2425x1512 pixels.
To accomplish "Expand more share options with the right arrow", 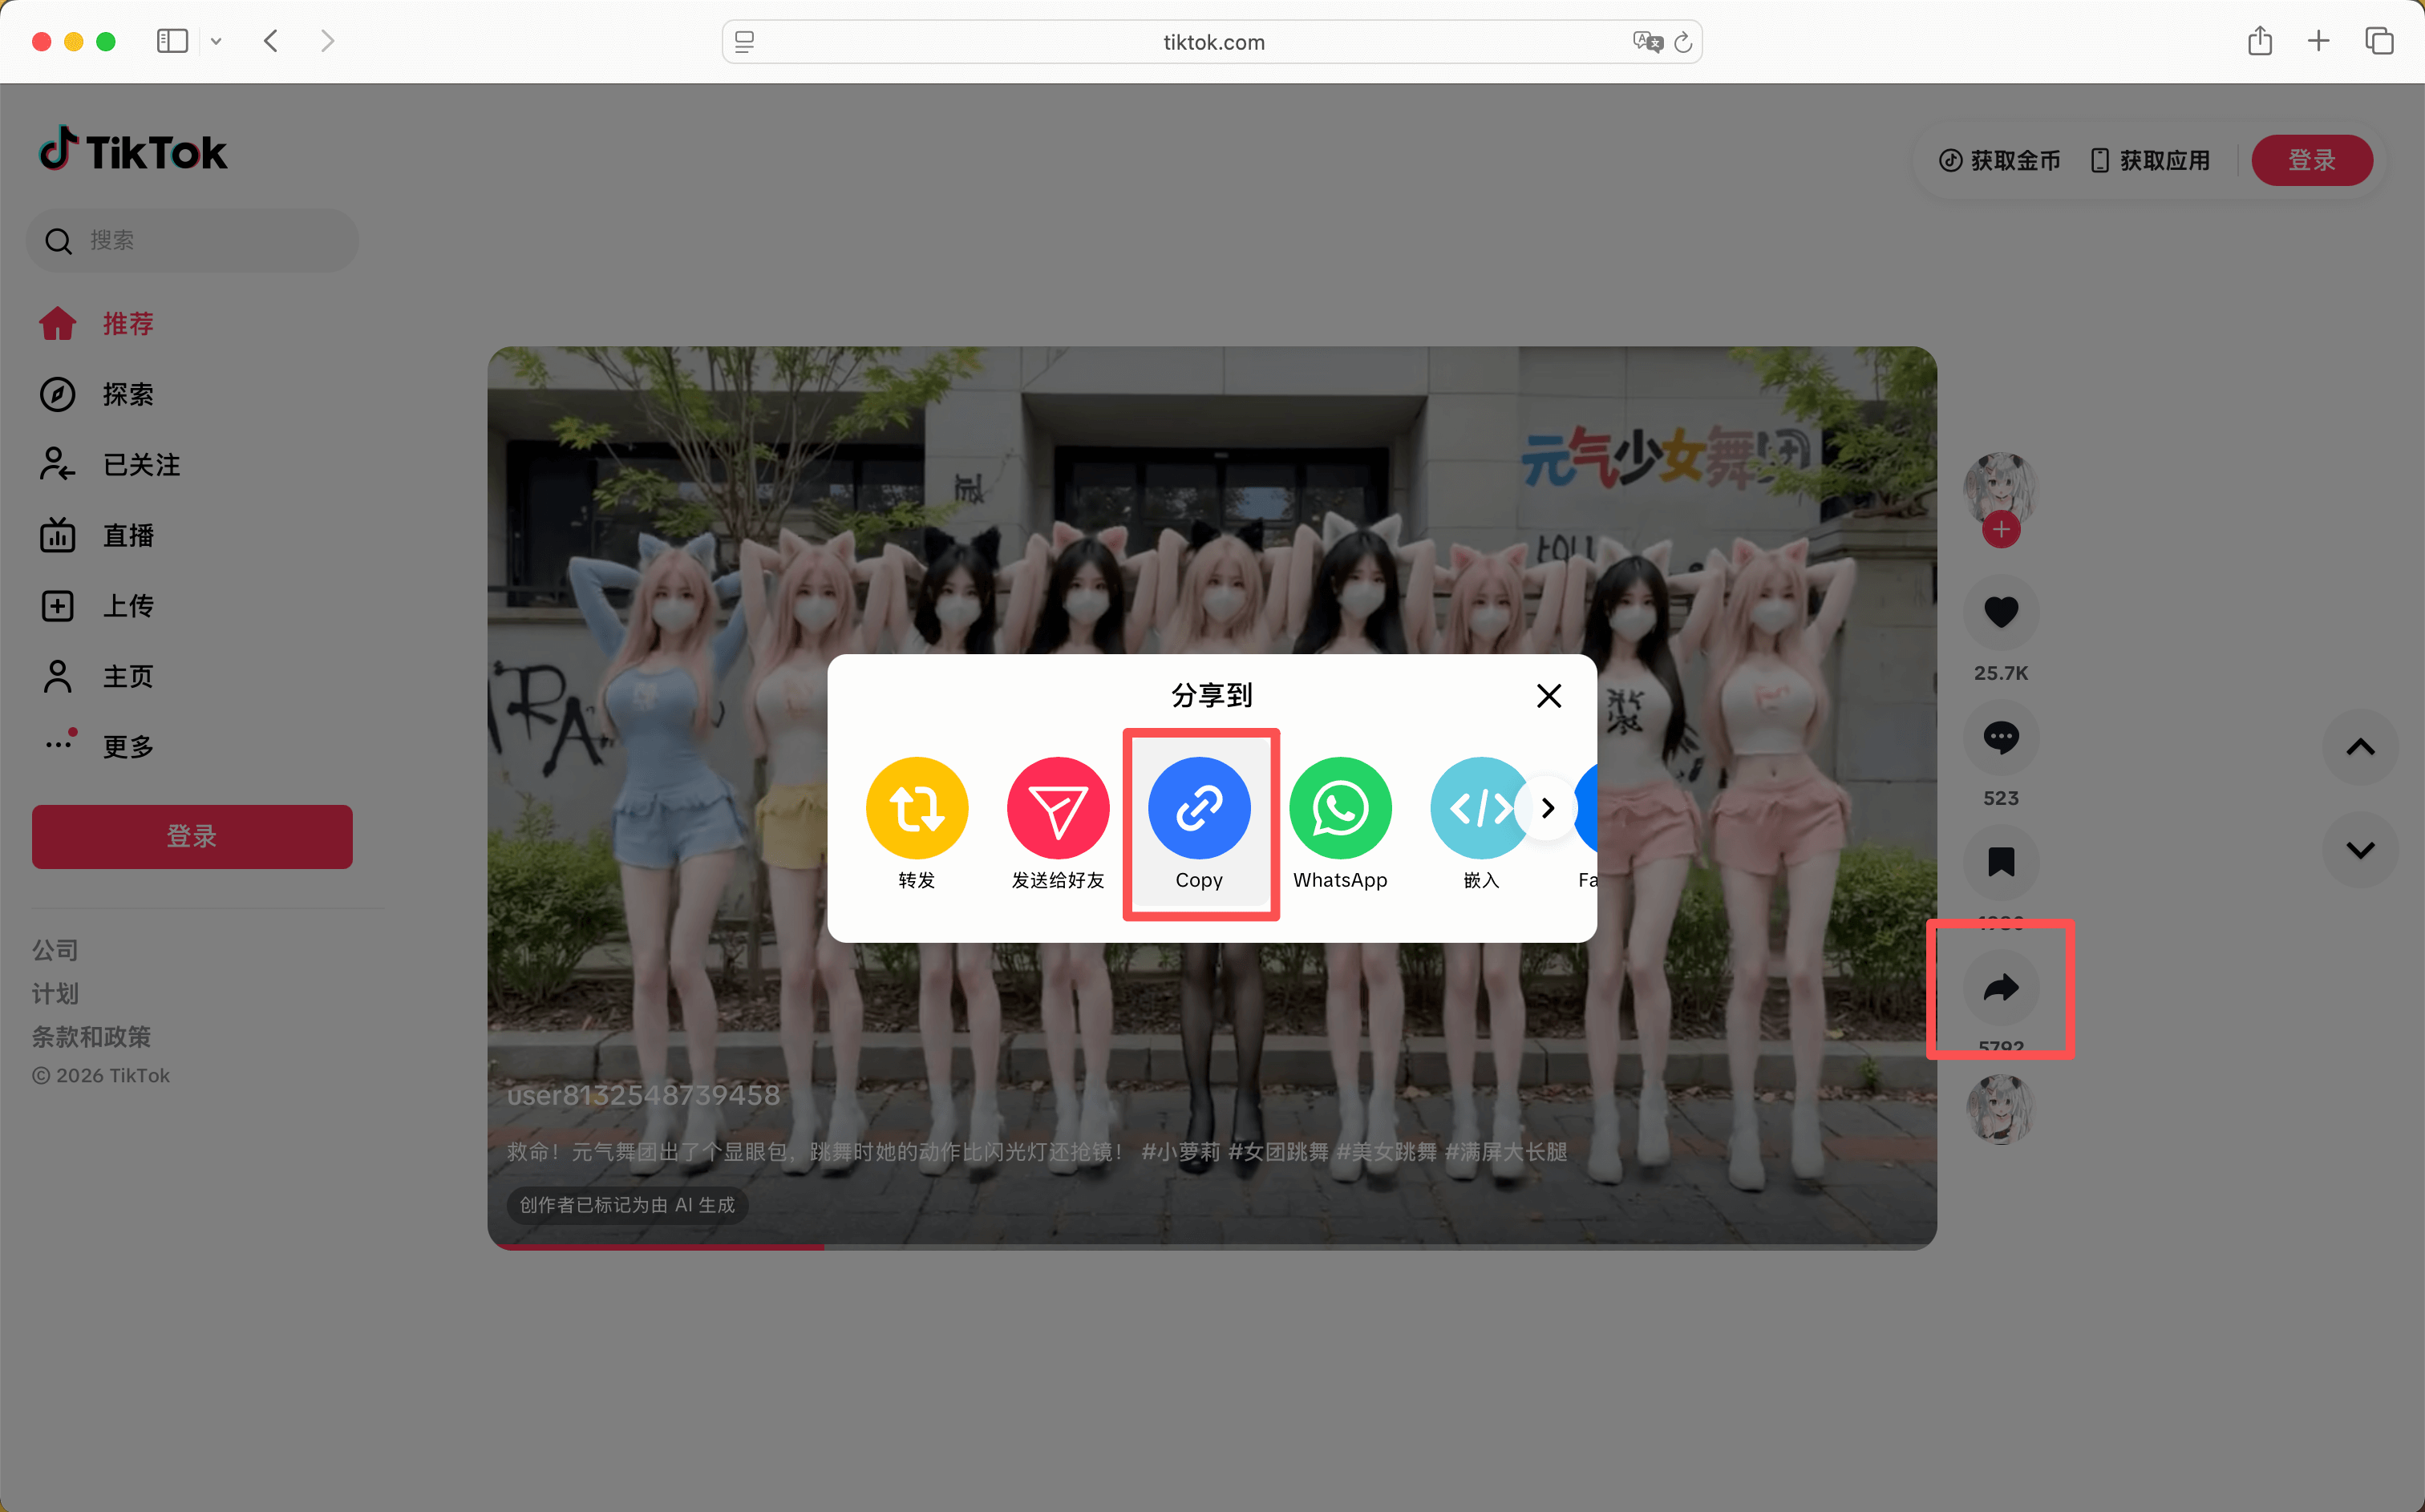I will tap(1547, 808).
